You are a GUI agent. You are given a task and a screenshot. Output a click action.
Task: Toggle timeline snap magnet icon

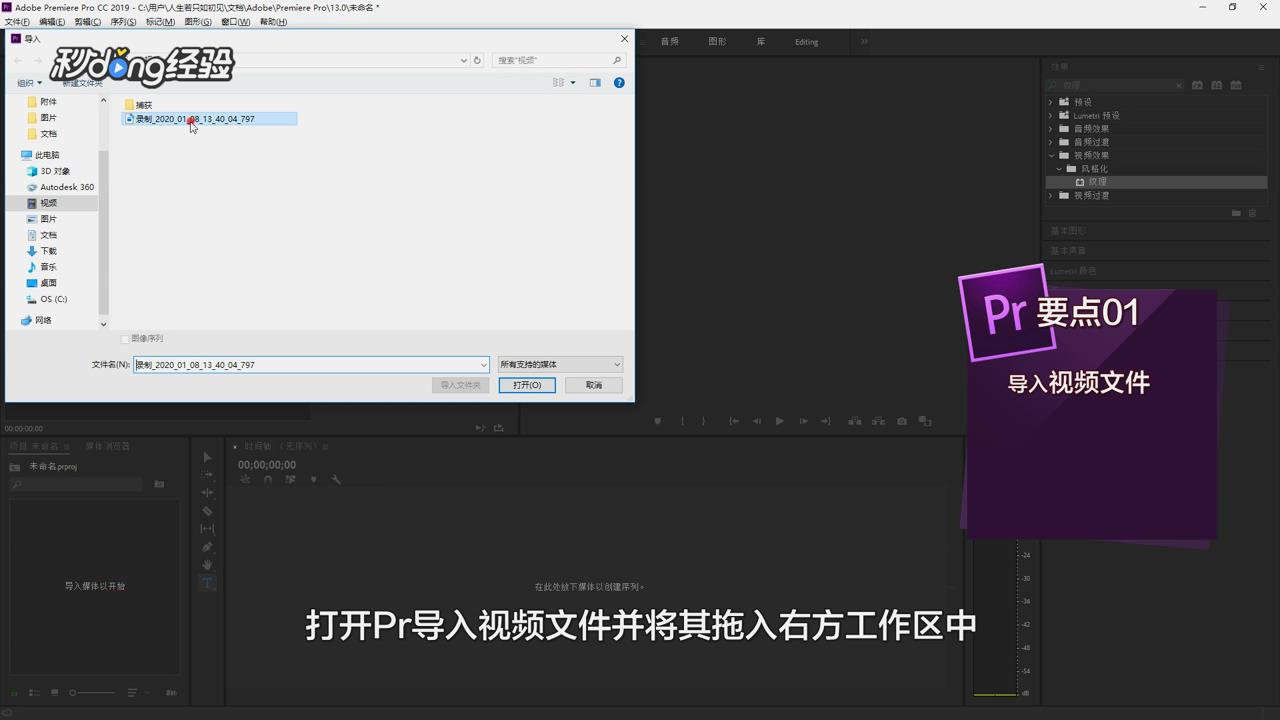(x=267, y=480)
